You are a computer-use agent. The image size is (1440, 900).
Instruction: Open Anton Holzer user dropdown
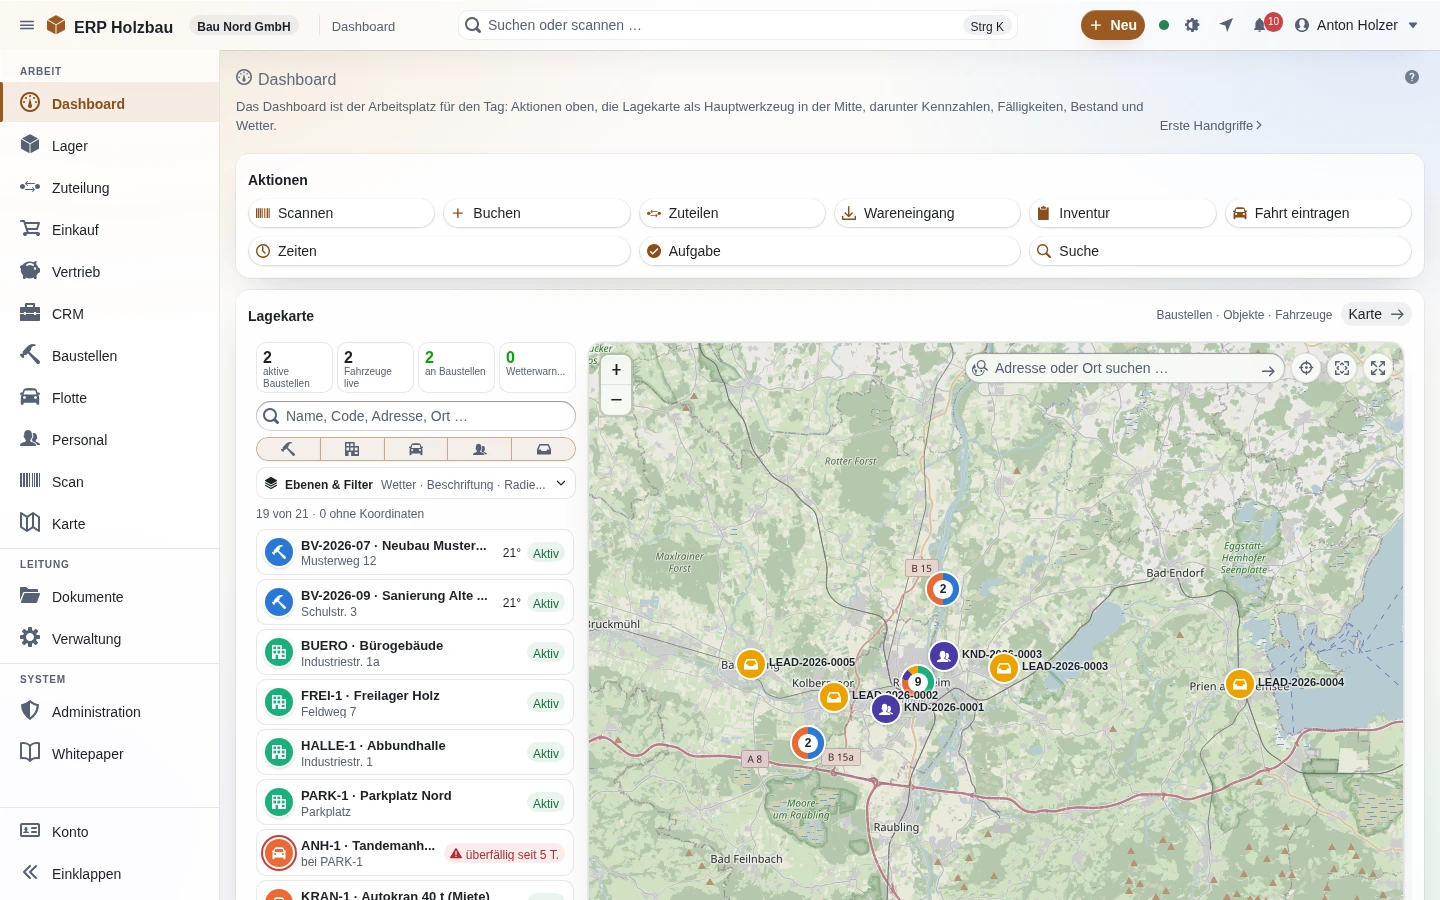point(1357,25)
